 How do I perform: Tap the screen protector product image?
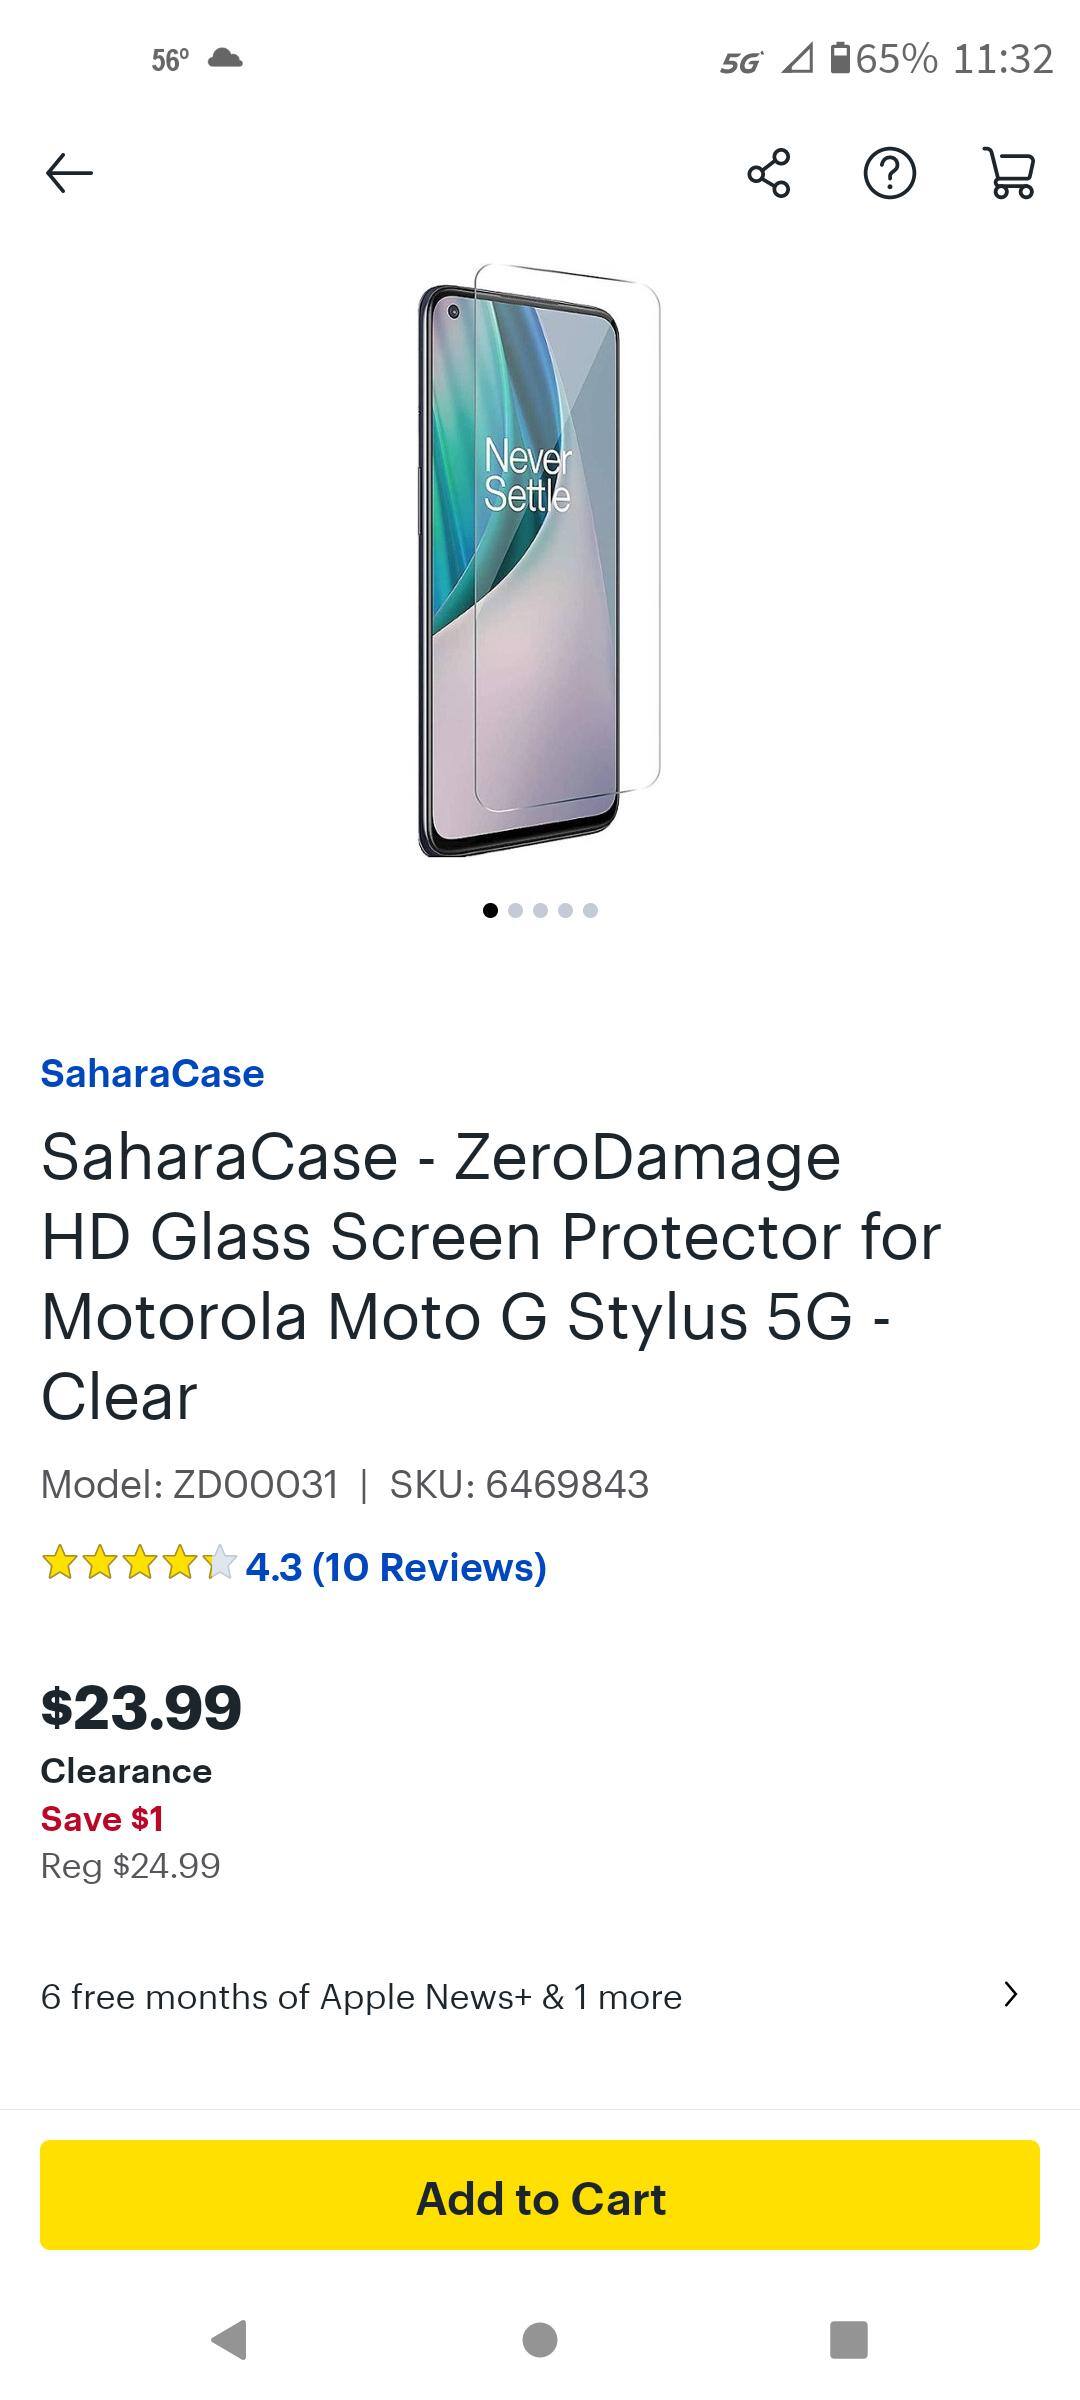pos(538,560)
